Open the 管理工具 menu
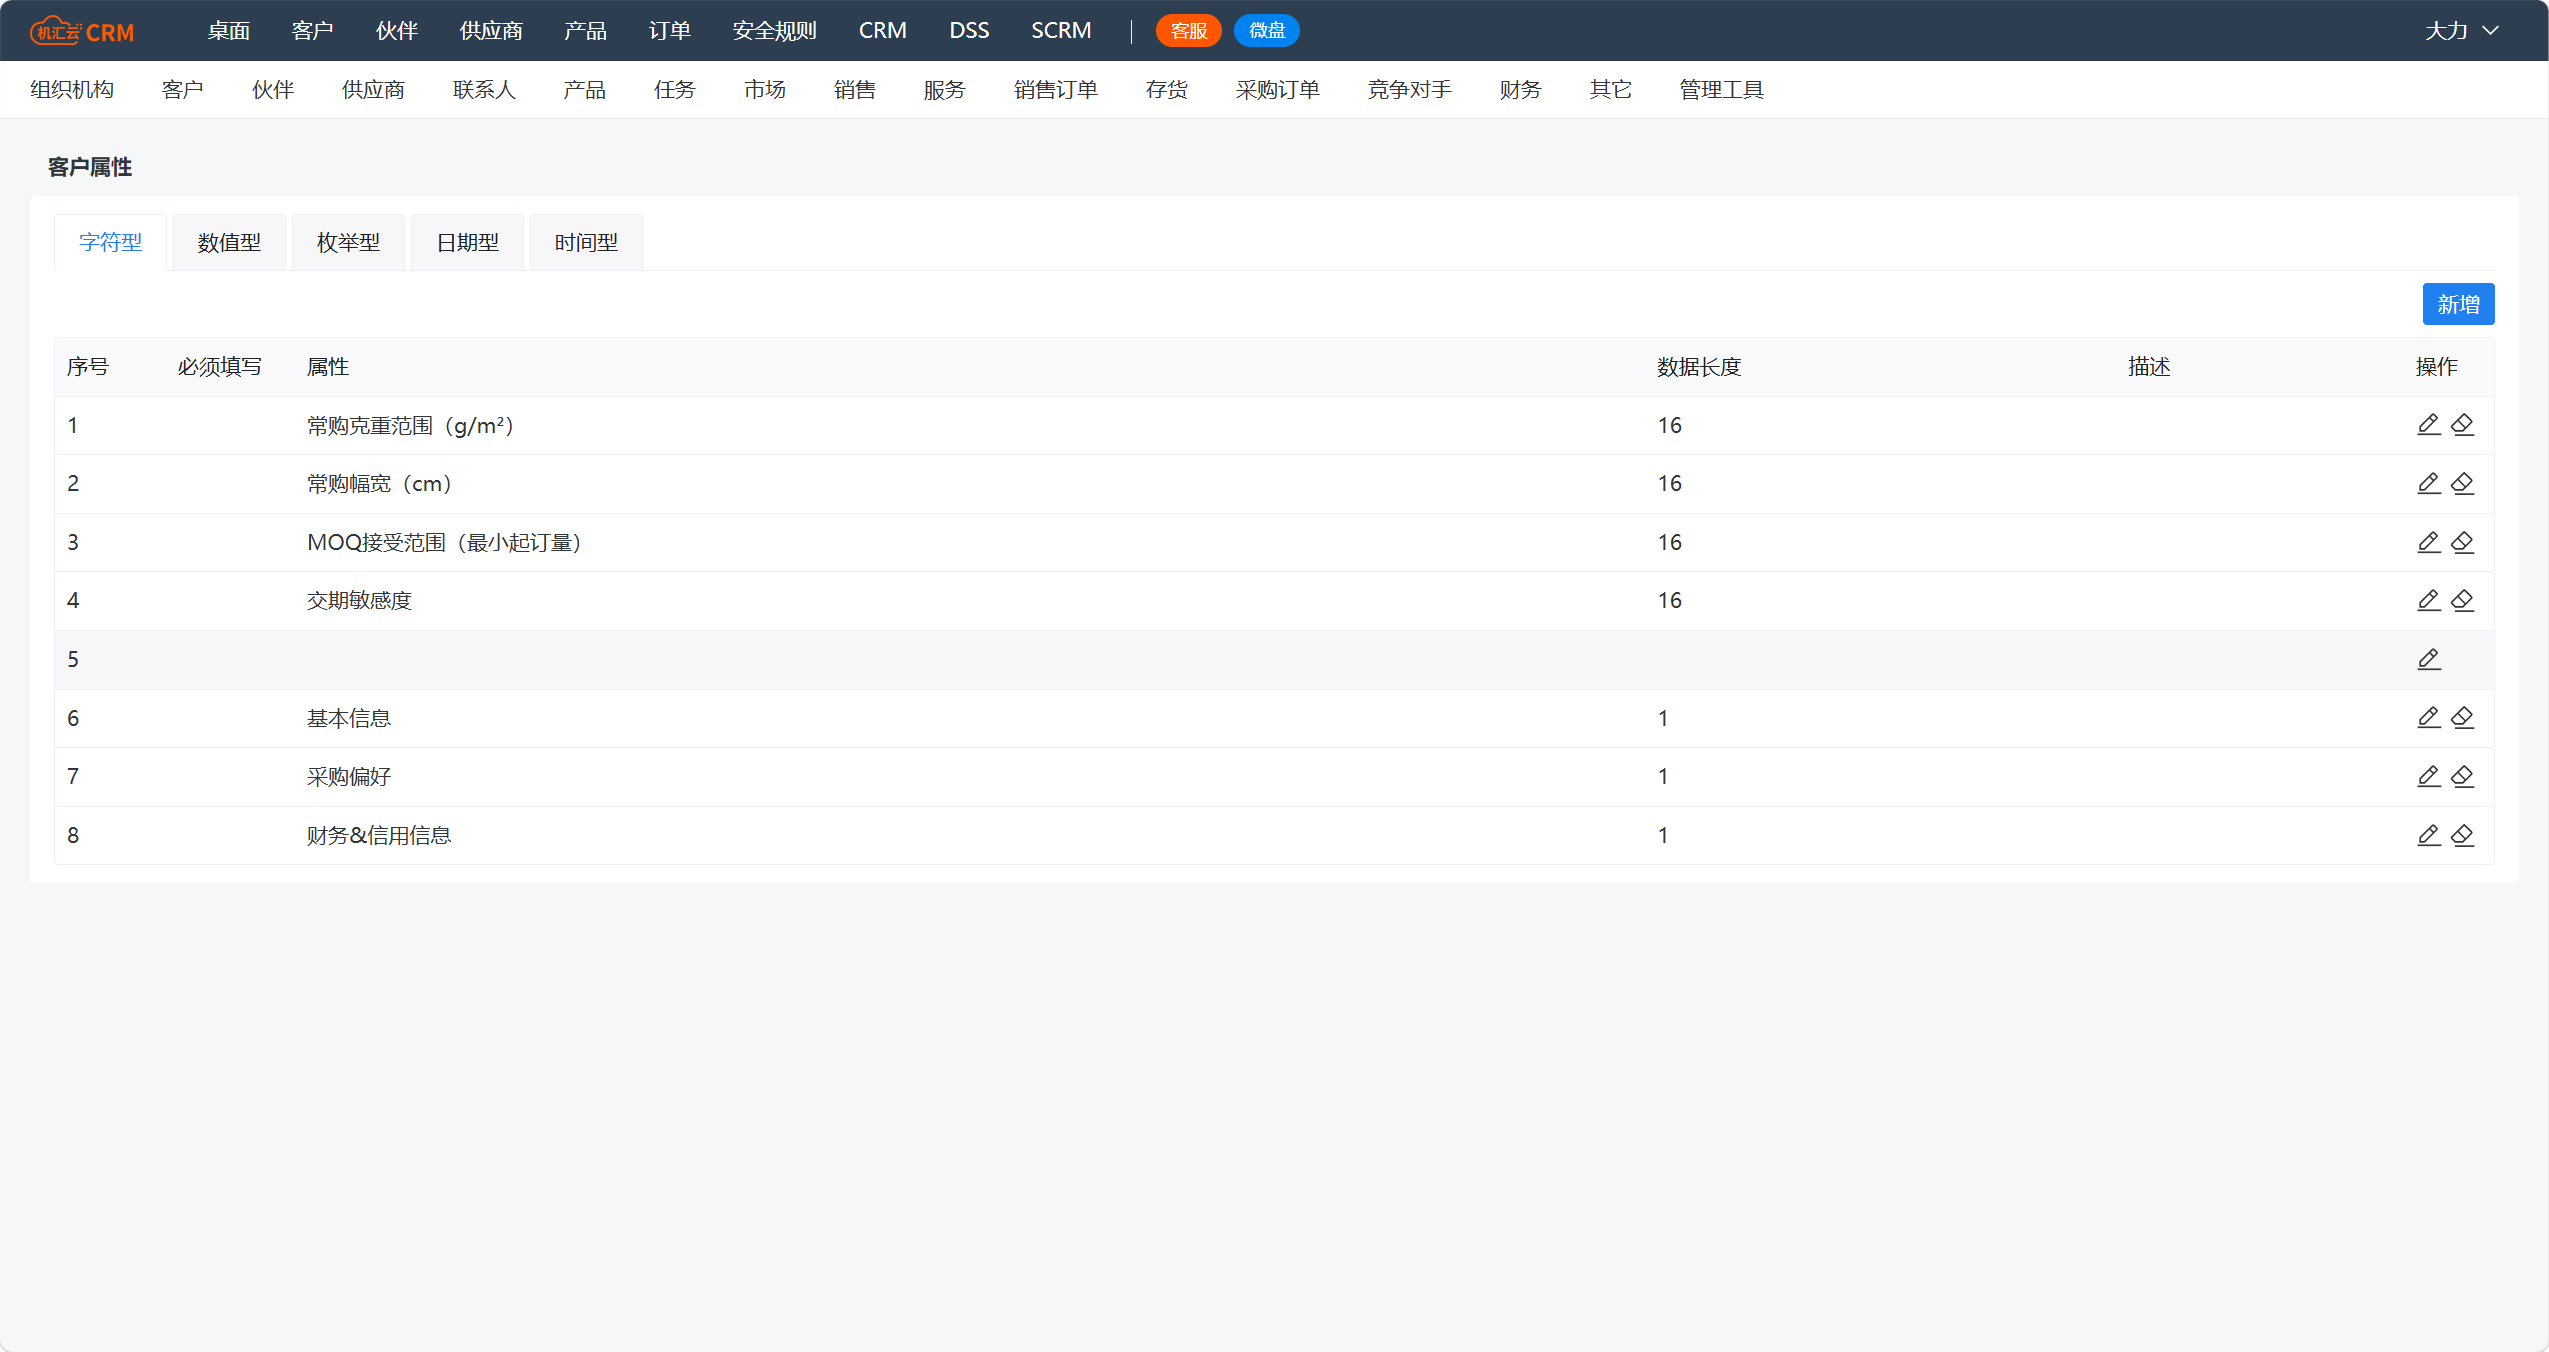This screenshot has width=2549, height=1352. (x=1721, y=90)
